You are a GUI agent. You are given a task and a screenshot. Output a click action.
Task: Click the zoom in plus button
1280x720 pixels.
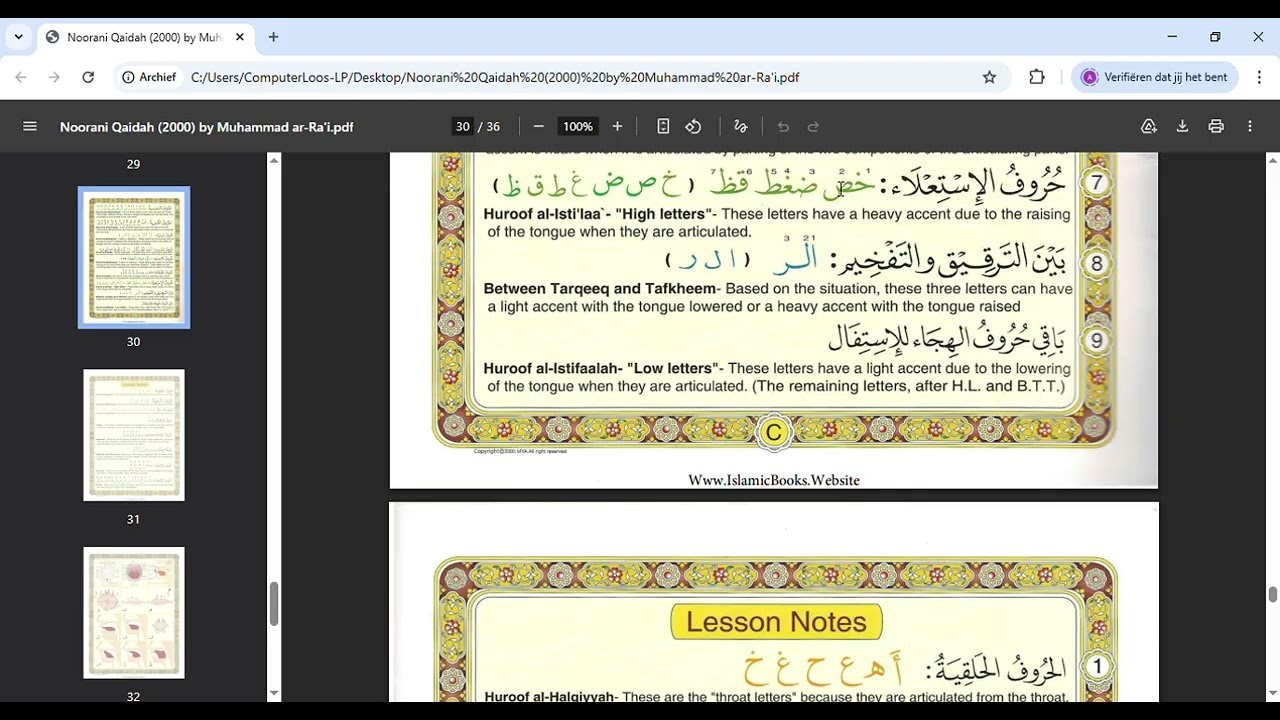pyautogui.click(x=617, y=127)
